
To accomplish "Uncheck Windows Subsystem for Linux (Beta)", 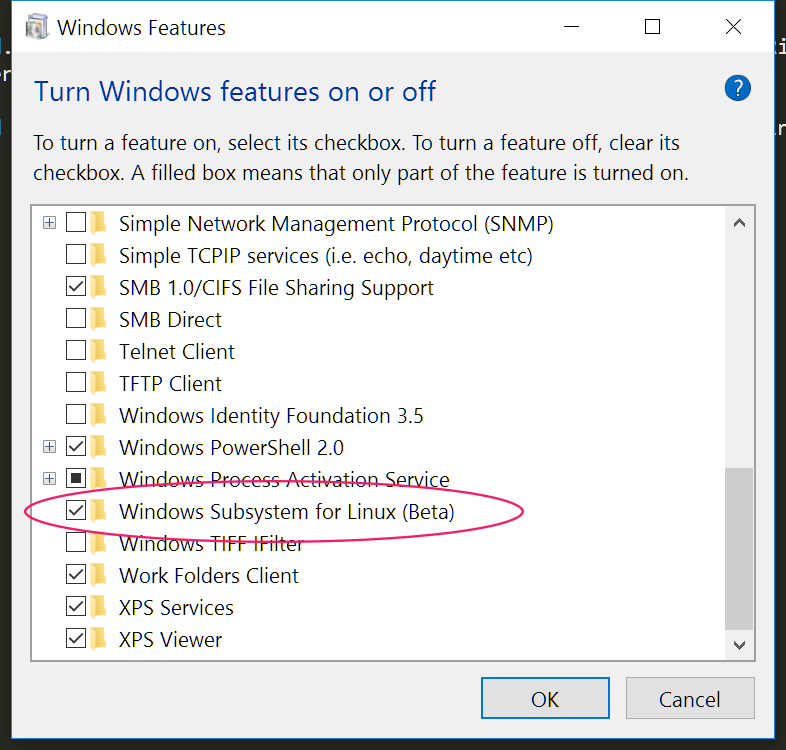I will coord(76,511).
